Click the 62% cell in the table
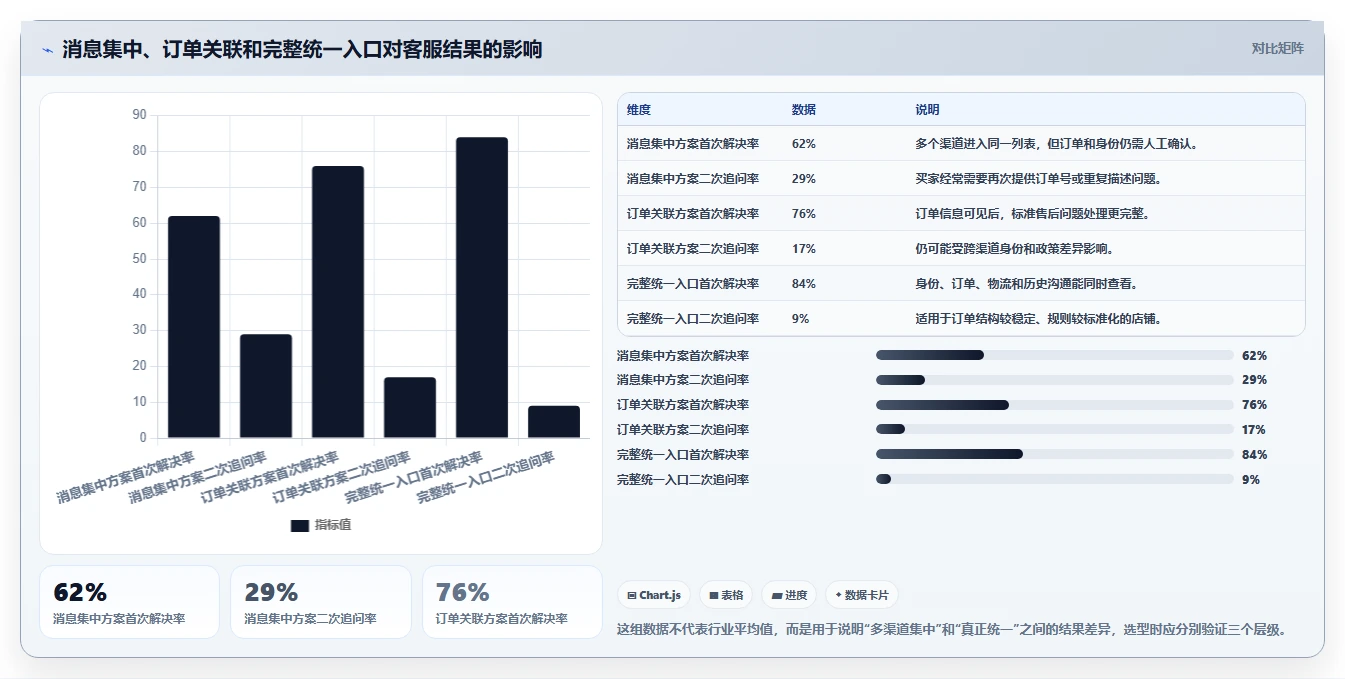The height and width of the screenshot is (679, 1345). [x=803, y=144]
